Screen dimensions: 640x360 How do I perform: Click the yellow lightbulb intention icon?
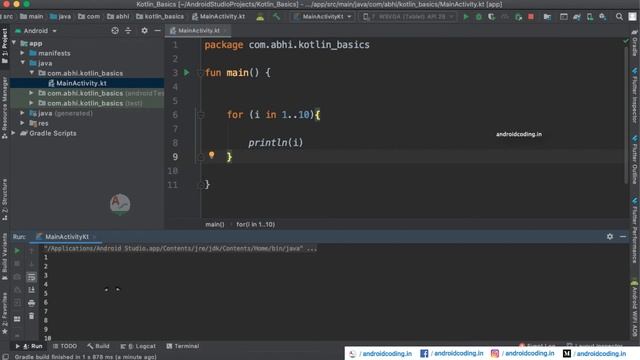pyautogui.click(x=211, y=155)
